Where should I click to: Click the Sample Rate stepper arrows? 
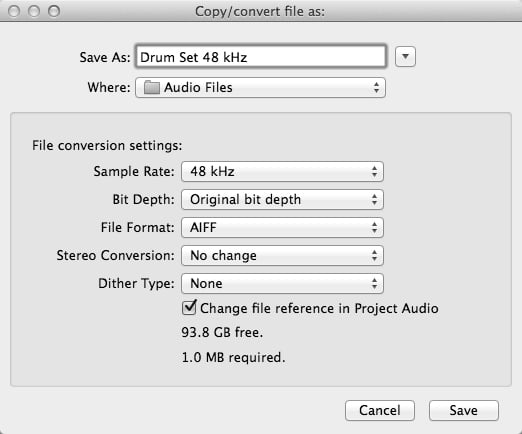pyautogui.click(x=375, y=172)
